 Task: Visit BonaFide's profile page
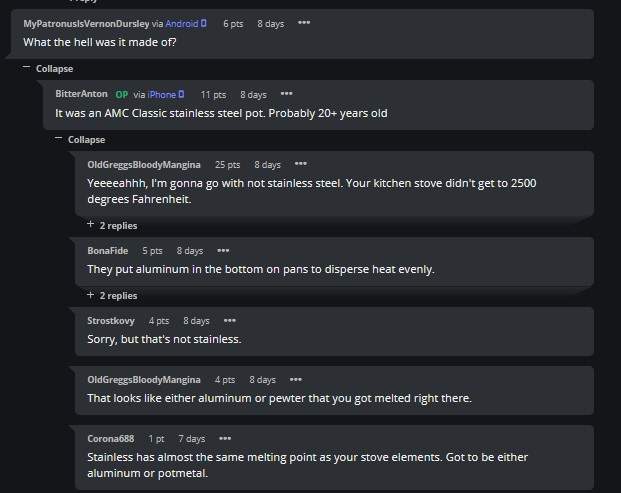[x=108, y=250]
